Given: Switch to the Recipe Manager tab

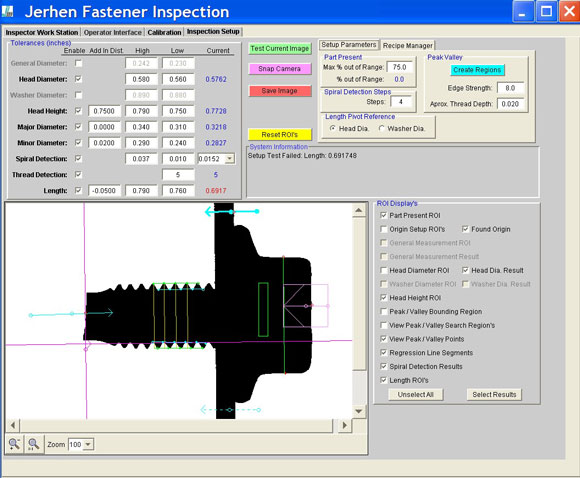Looking at the screenshot, I should point(408,46).
